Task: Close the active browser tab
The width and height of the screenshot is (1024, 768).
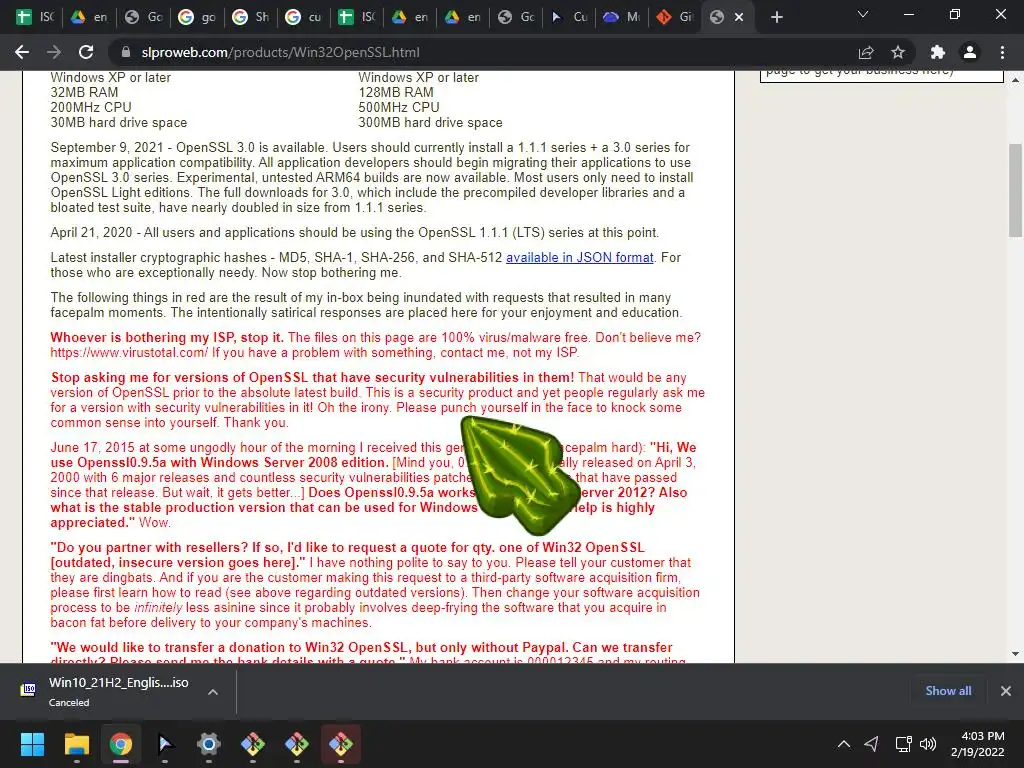Action: pyautogui.click(x=739, y=17)
